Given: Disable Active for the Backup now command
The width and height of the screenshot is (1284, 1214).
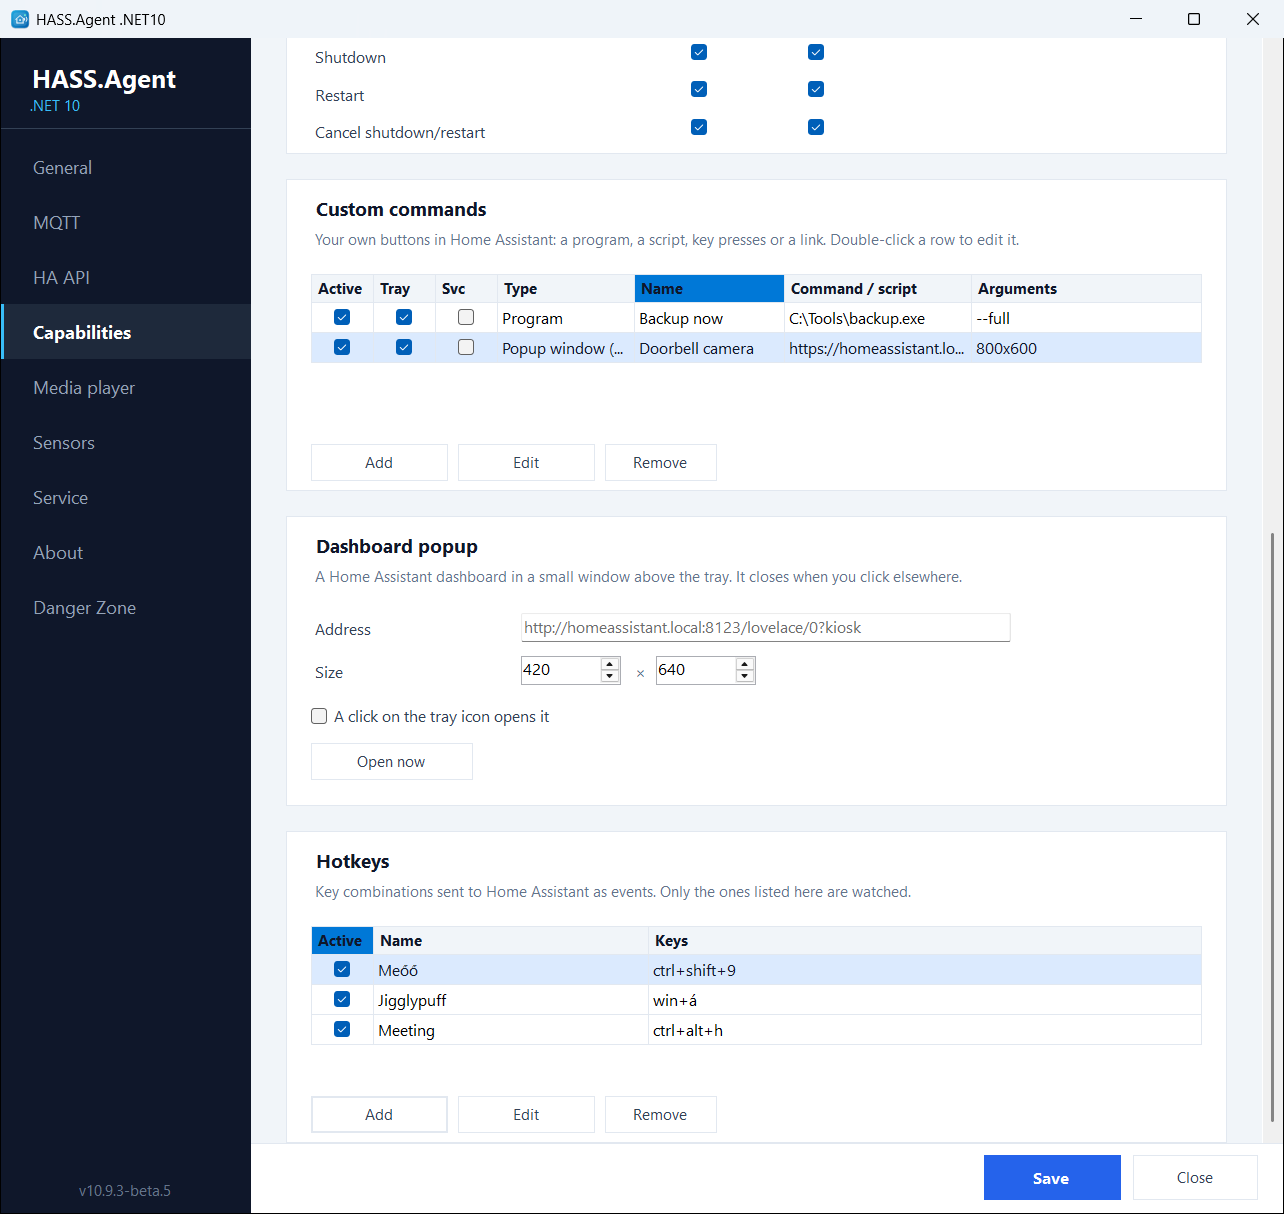Looking at the screenshot, I should 342,317.
